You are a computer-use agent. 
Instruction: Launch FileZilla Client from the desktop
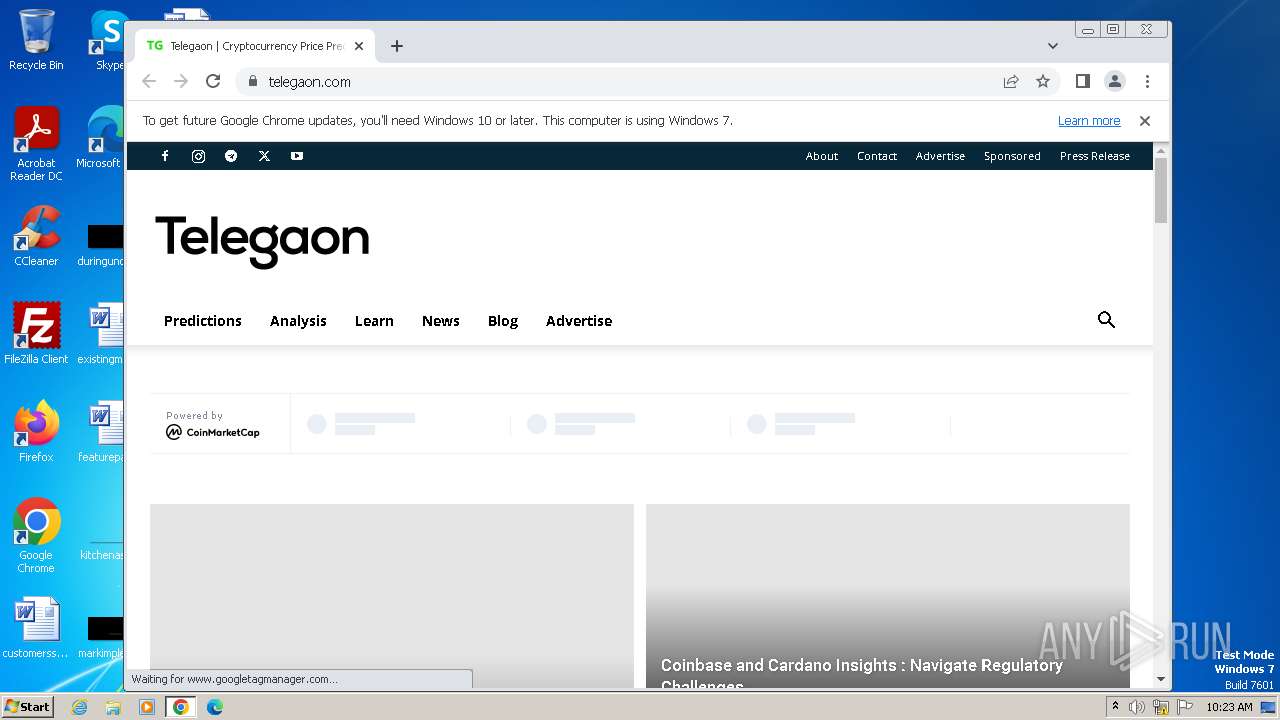click(36, 333)
